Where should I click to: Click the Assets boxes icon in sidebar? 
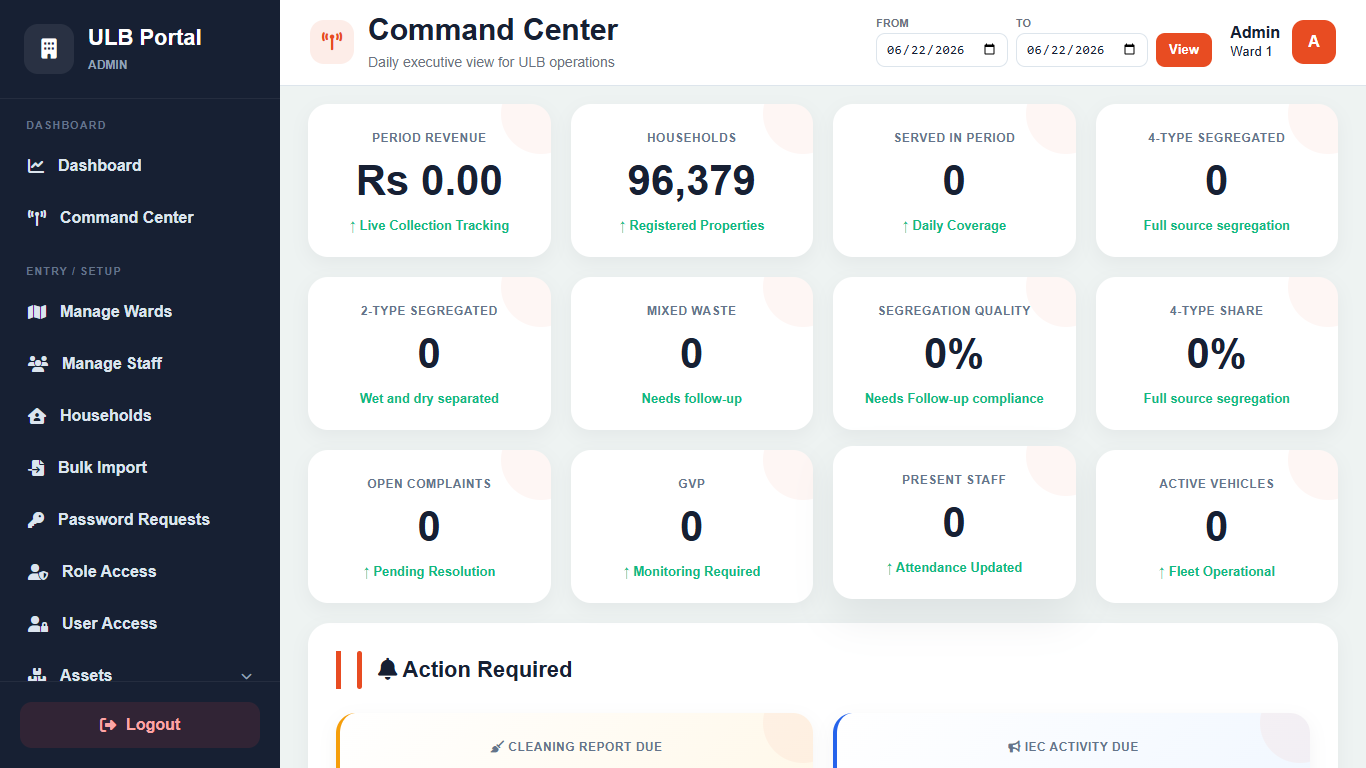tap(37, 676)
